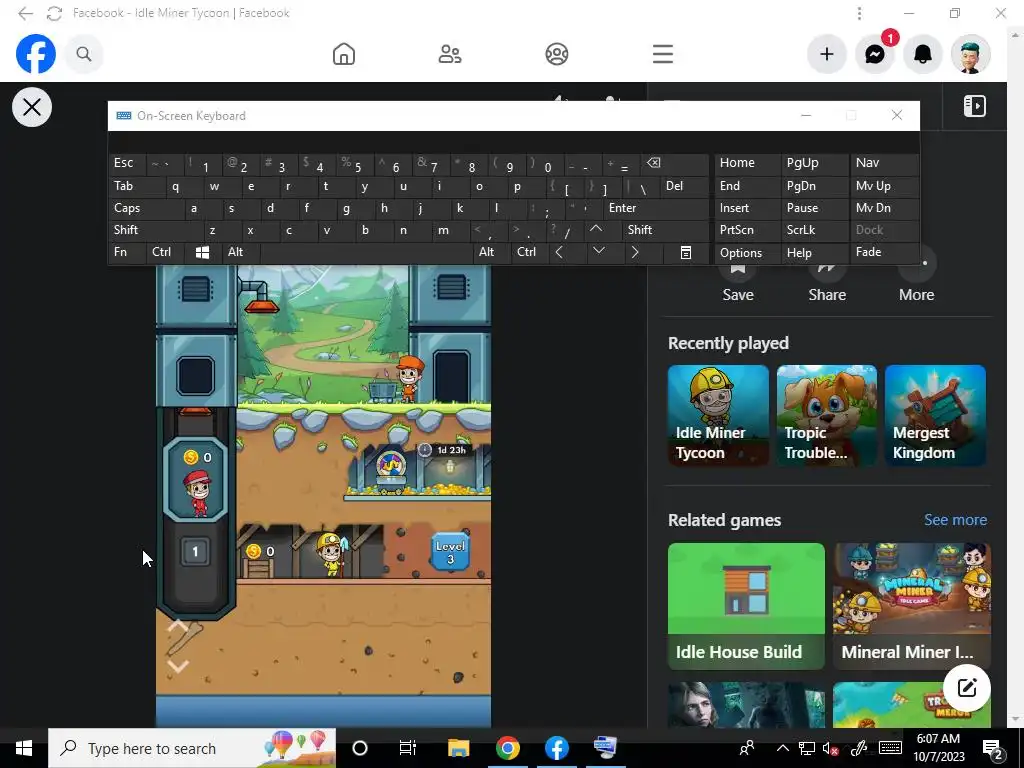Click PrtScn key on On-Screen Keyboard
The width and height of the screenshot is (1024, 768).
click(x=747, y=230)
